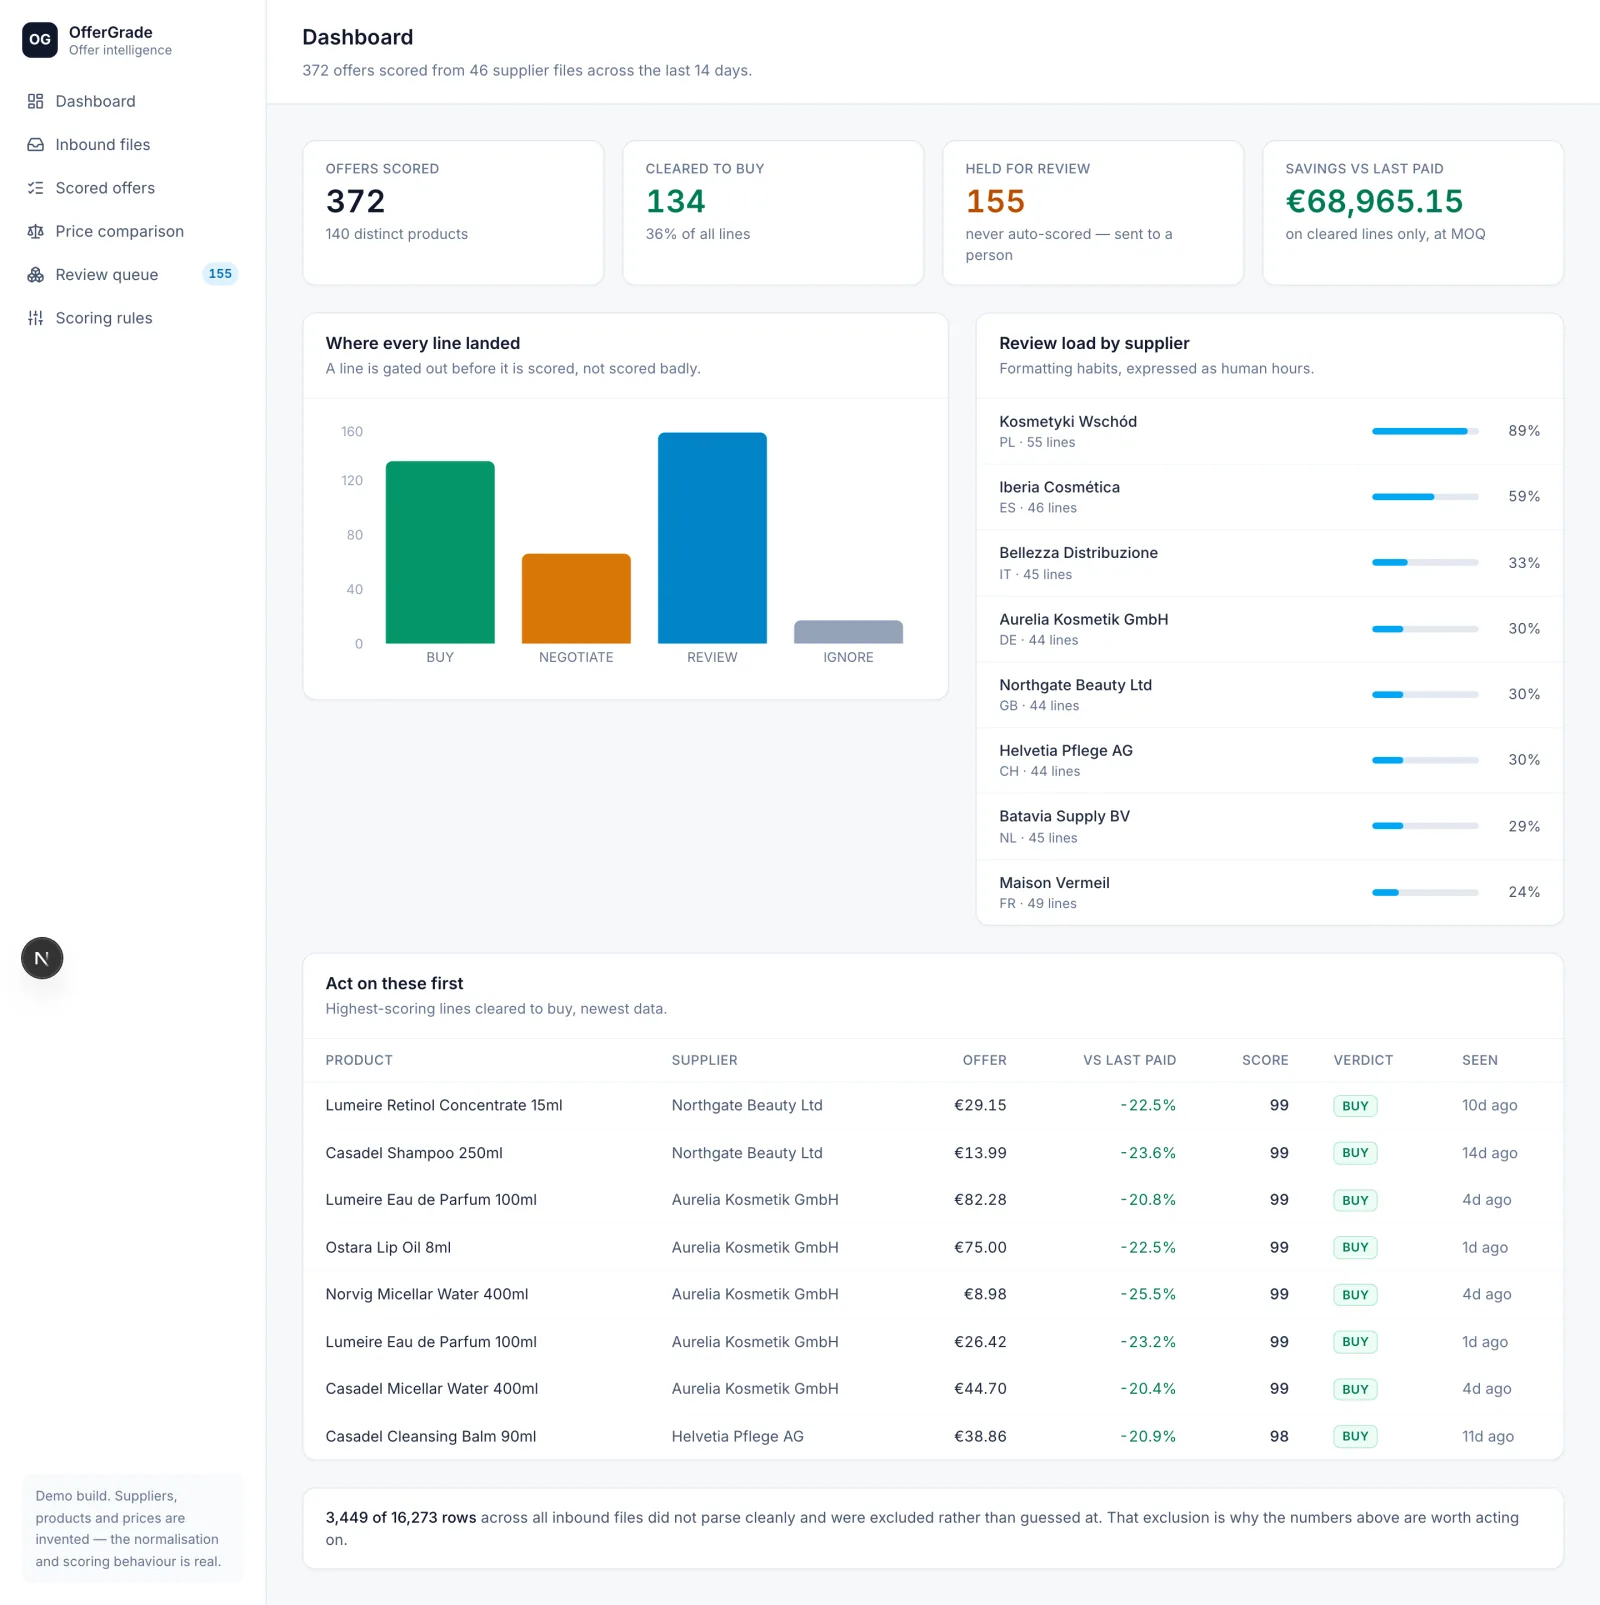Click the Scoring rules sliders icon
1600x1605 pixels.
[x=36, y=318]
